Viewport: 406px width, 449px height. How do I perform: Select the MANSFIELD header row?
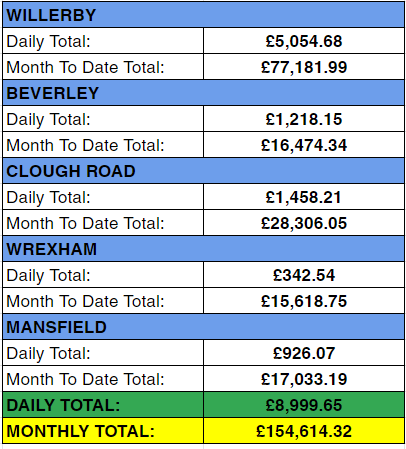pyautogui.click(x=203, y=327)
